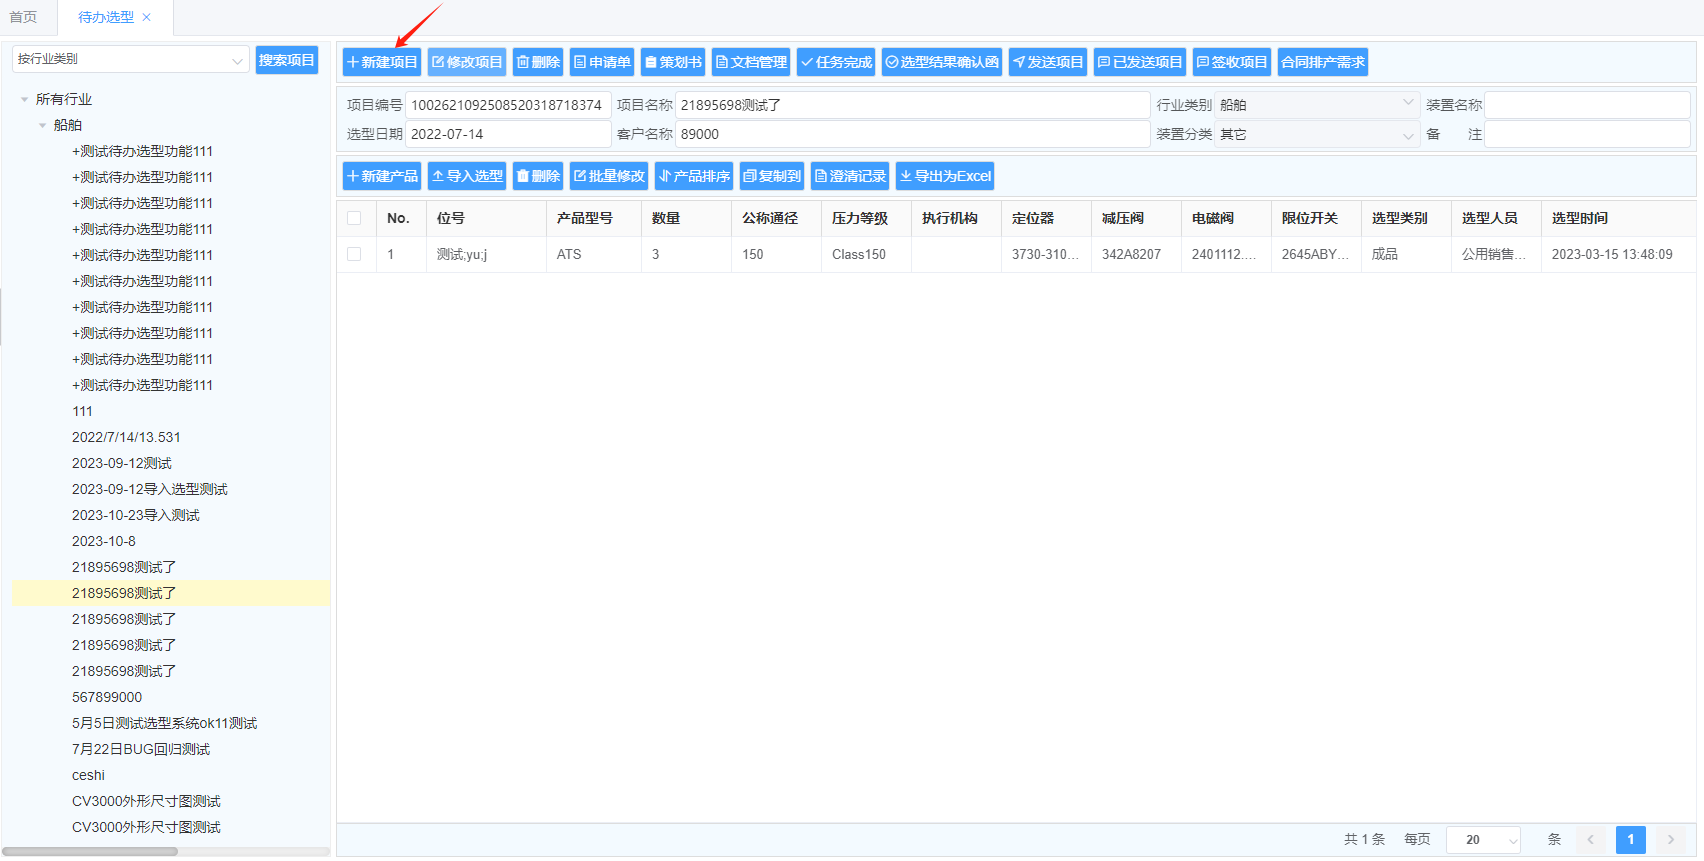Check the checkbox for row 1
The width and height of the screenshot is (1704, 861).
(x=354, y=254)
